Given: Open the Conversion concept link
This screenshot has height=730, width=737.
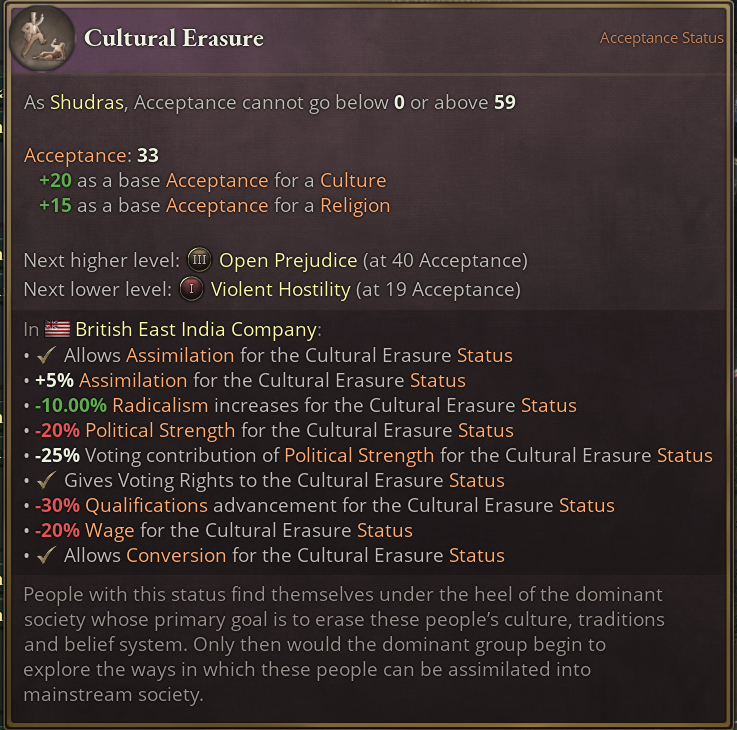Looking at the screenshot, I should [x=176, y=555].
